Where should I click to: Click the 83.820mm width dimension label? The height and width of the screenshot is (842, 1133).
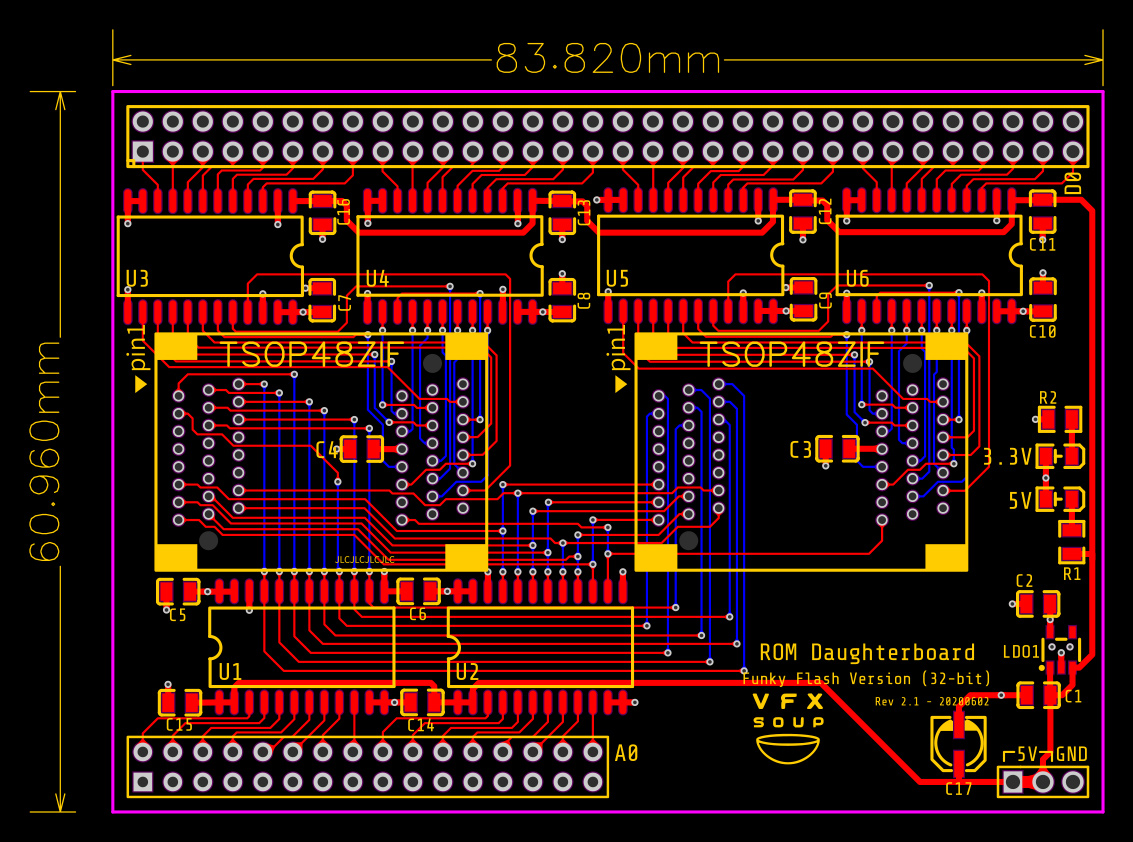tap(608, 60)
